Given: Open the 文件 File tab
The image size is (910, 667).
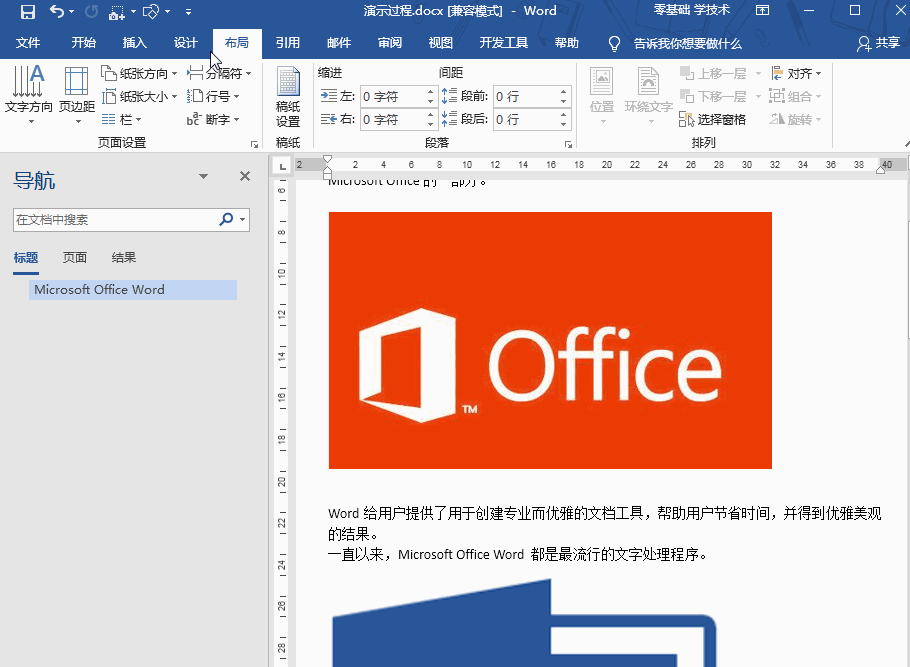Looking at the screenshot, I should point(27,43).
